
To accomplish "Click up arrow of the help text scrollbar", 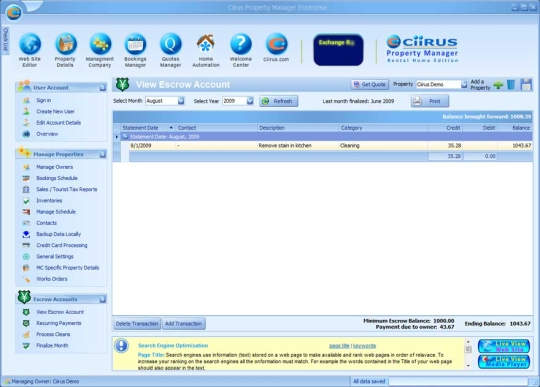I will (468, 342).
